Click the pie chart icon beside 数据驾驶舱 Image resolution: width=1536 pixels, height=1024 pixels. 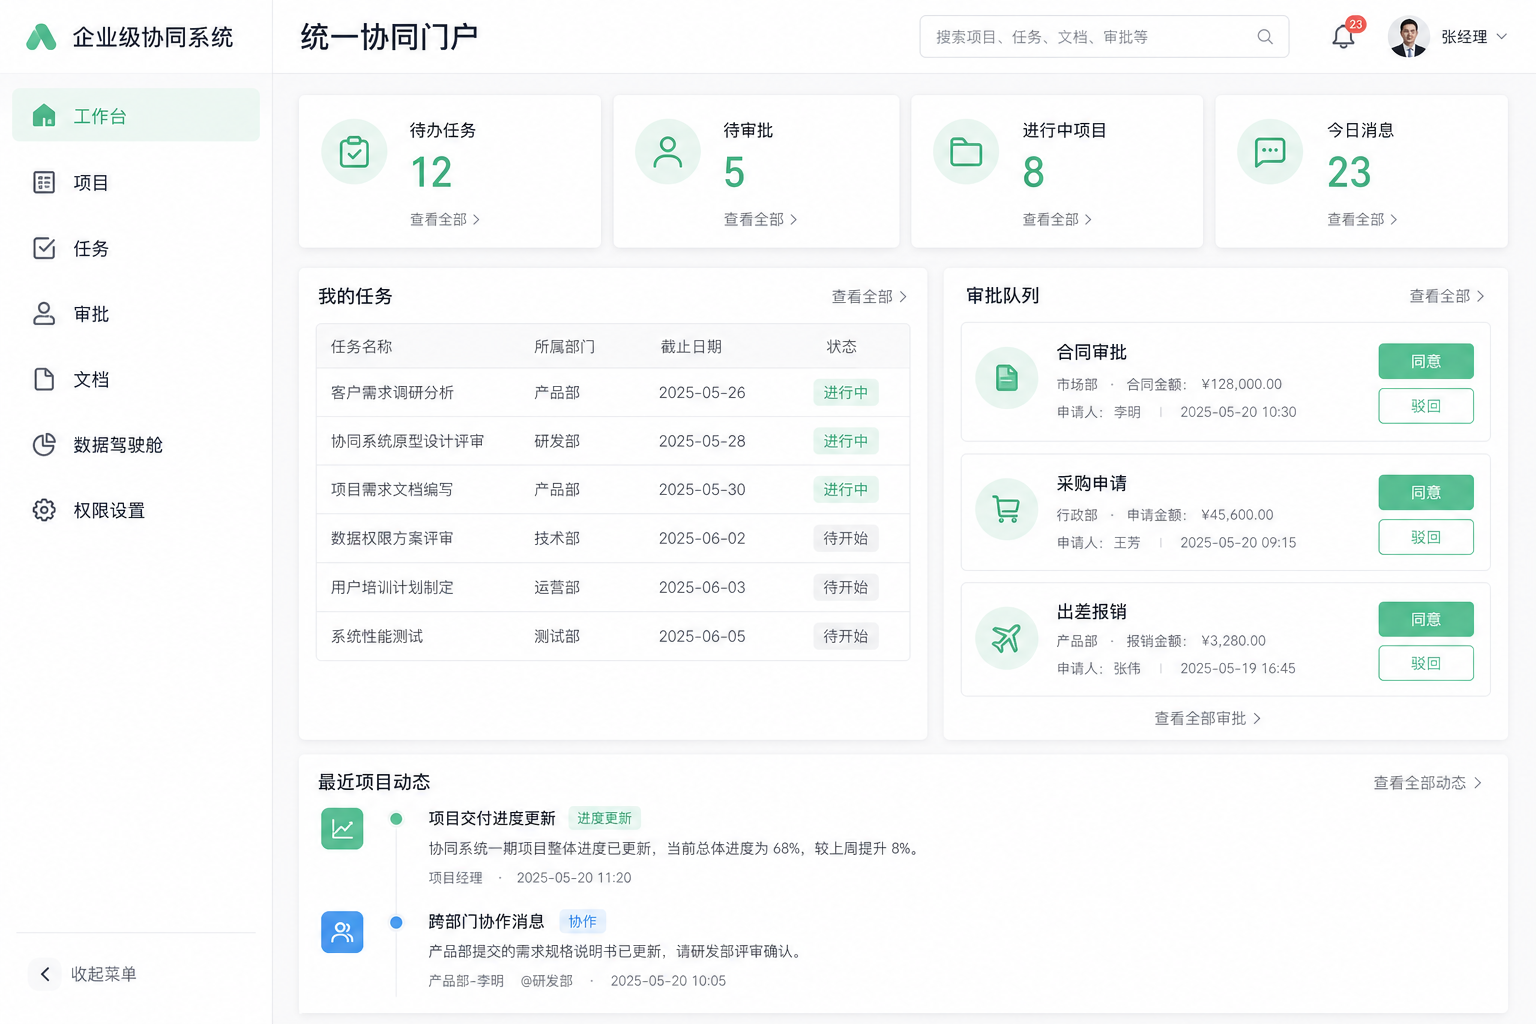[x=44, y=445]
